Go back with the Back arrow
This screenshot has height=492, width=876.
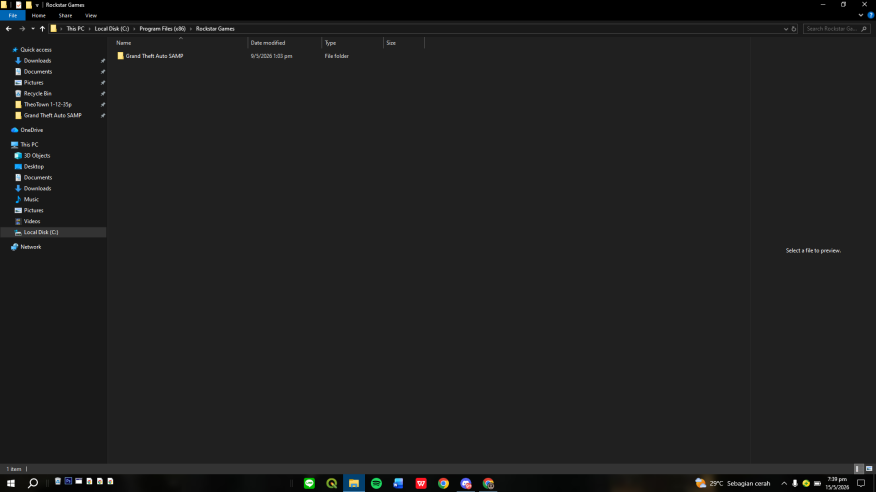click(x=8, y=28)
